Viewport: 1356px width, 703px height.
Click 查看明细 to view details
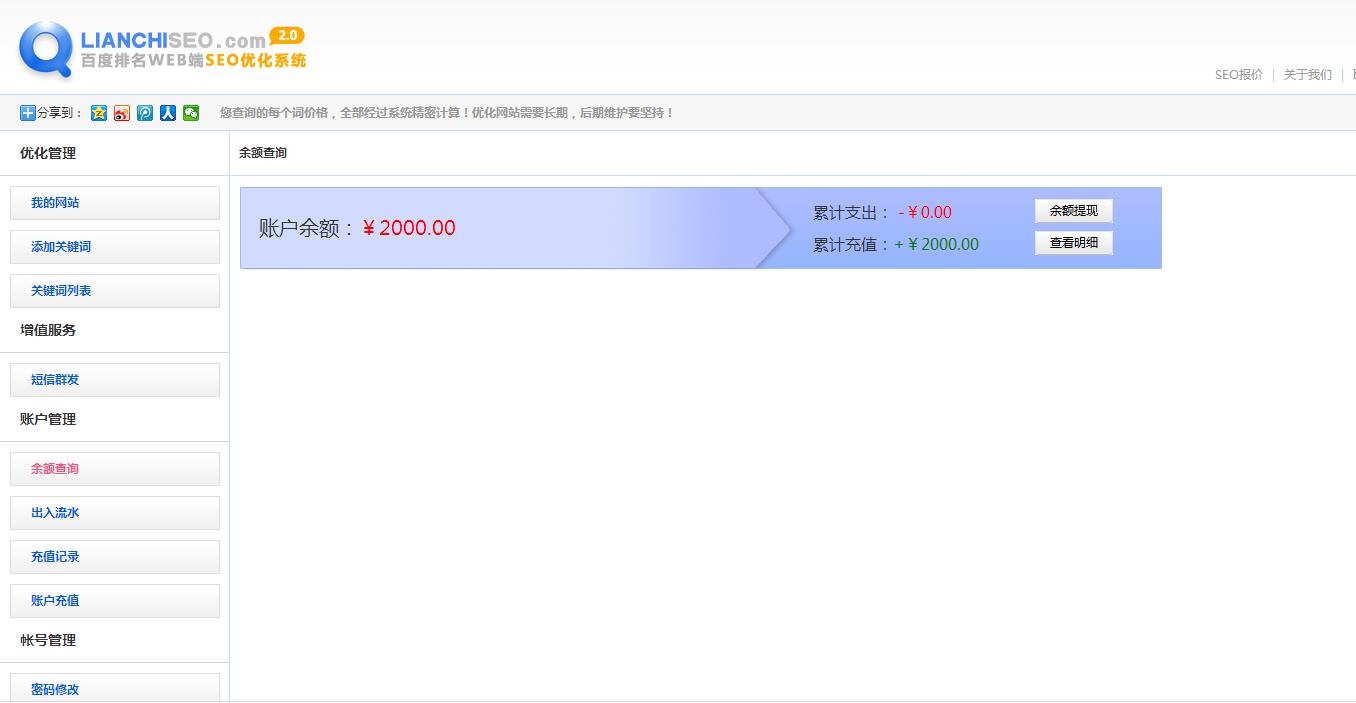1073,242
